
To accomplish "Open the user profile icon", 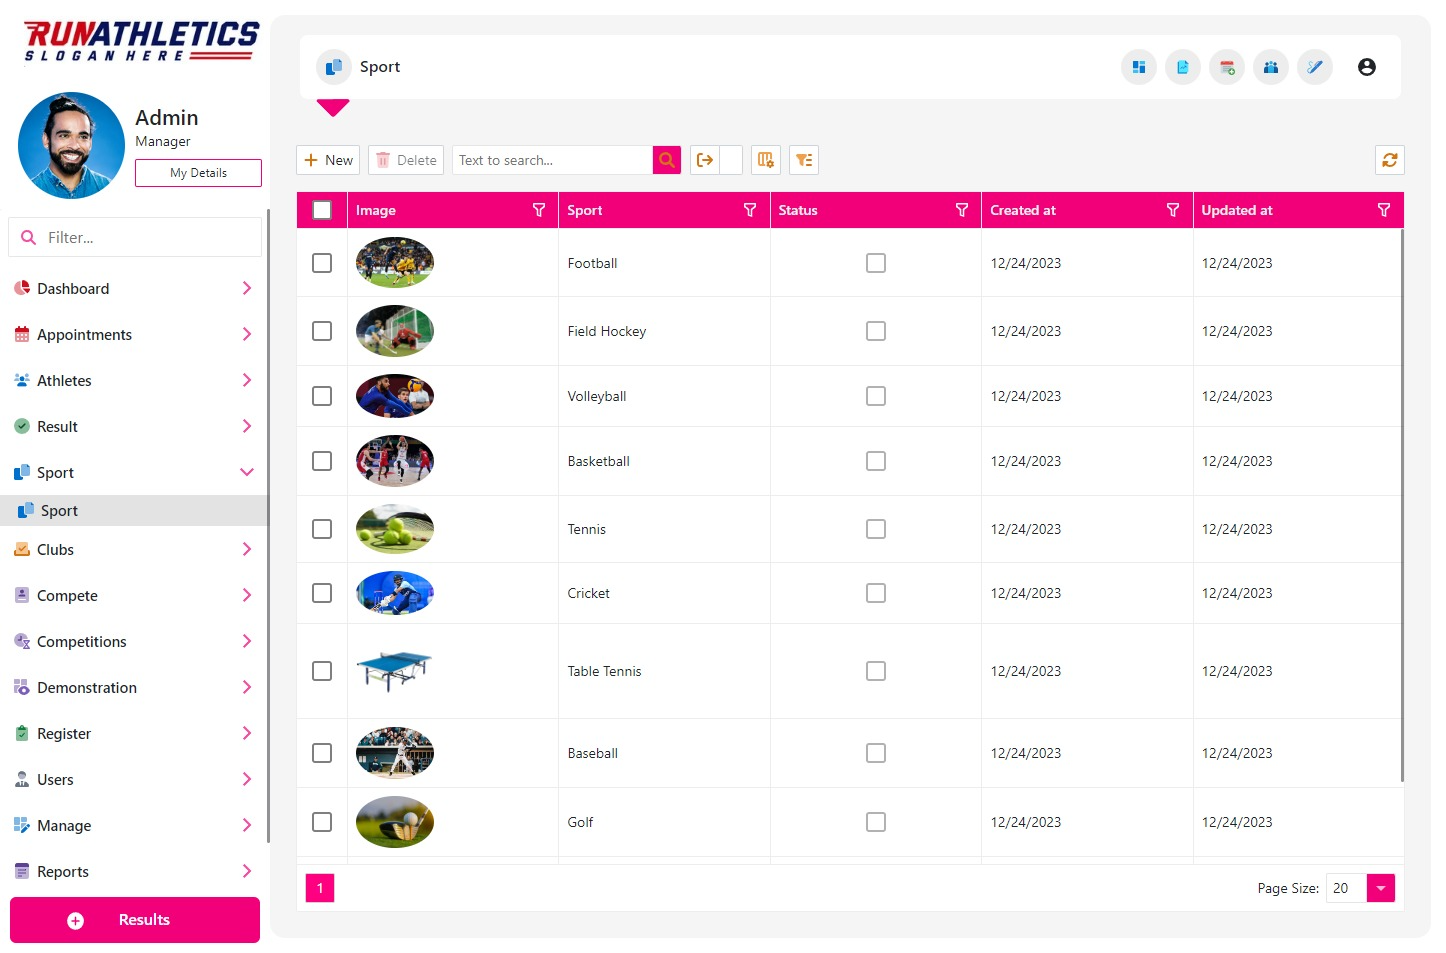I will (x=1367, y=67).
